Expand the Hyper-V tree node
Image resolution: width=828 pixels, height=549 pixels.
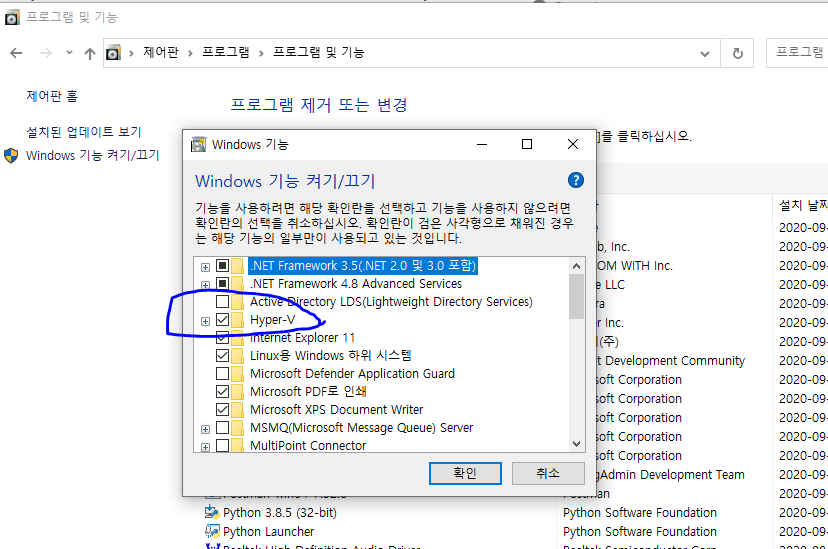pyautogui.click(x=205, y=321)
